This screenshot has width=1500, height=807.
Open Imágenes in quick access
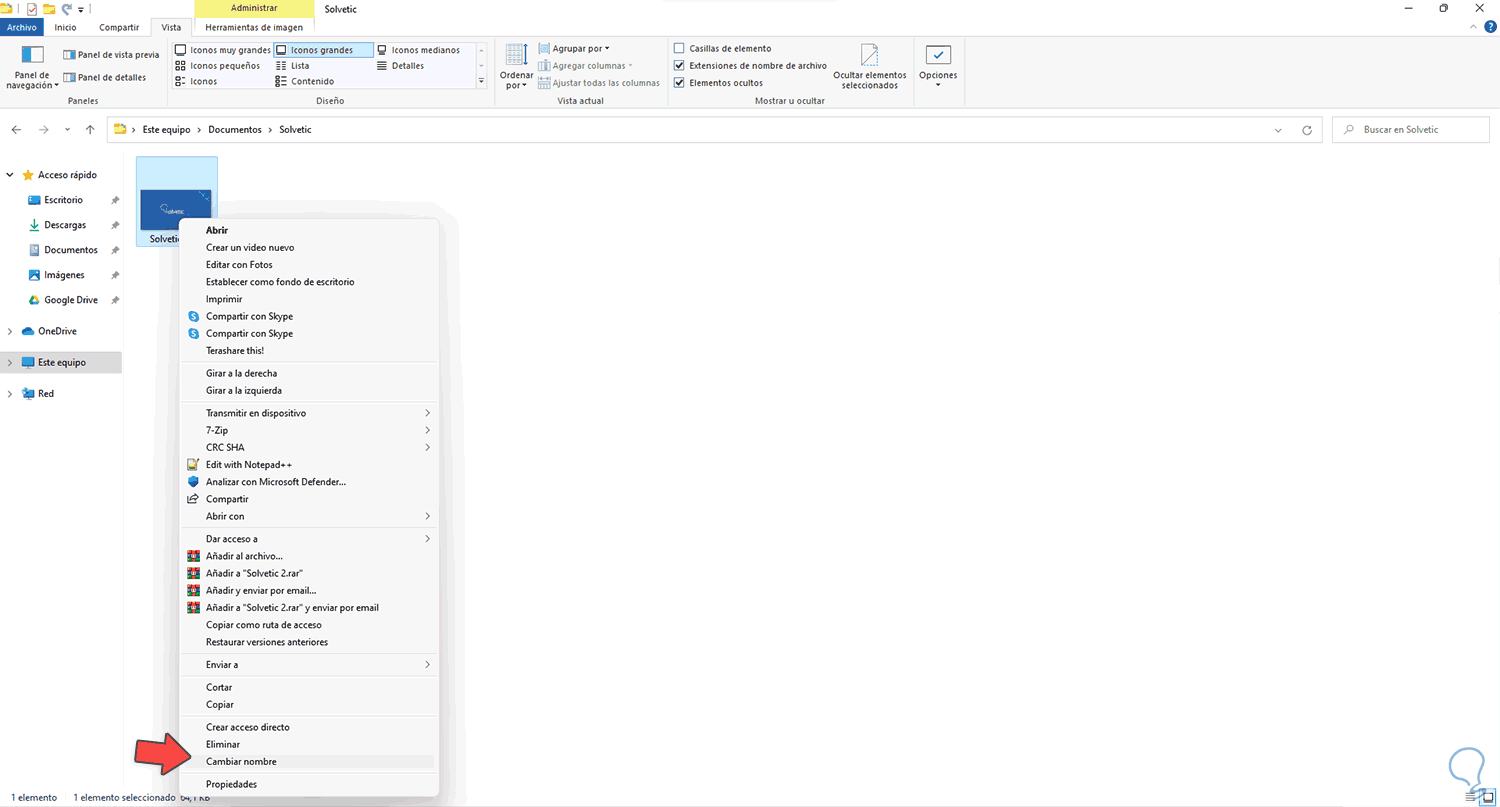64,275
